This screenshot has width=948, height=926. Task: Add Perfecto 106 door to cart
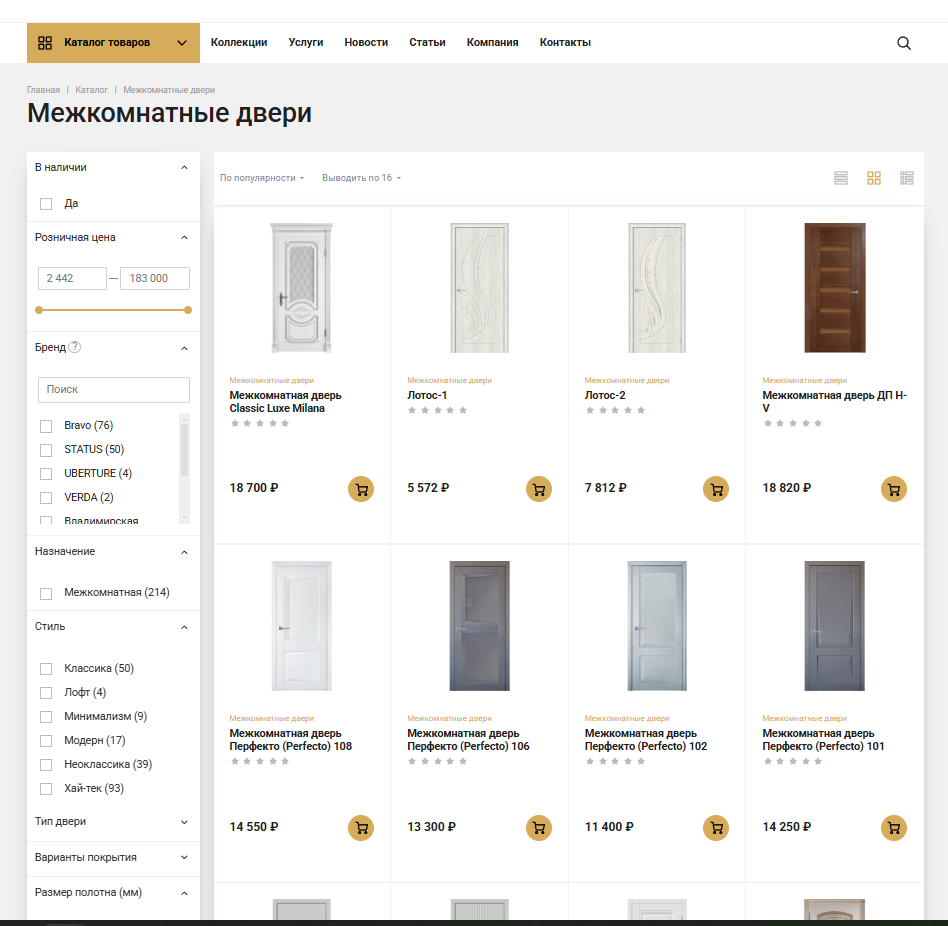tap(539, 828)
